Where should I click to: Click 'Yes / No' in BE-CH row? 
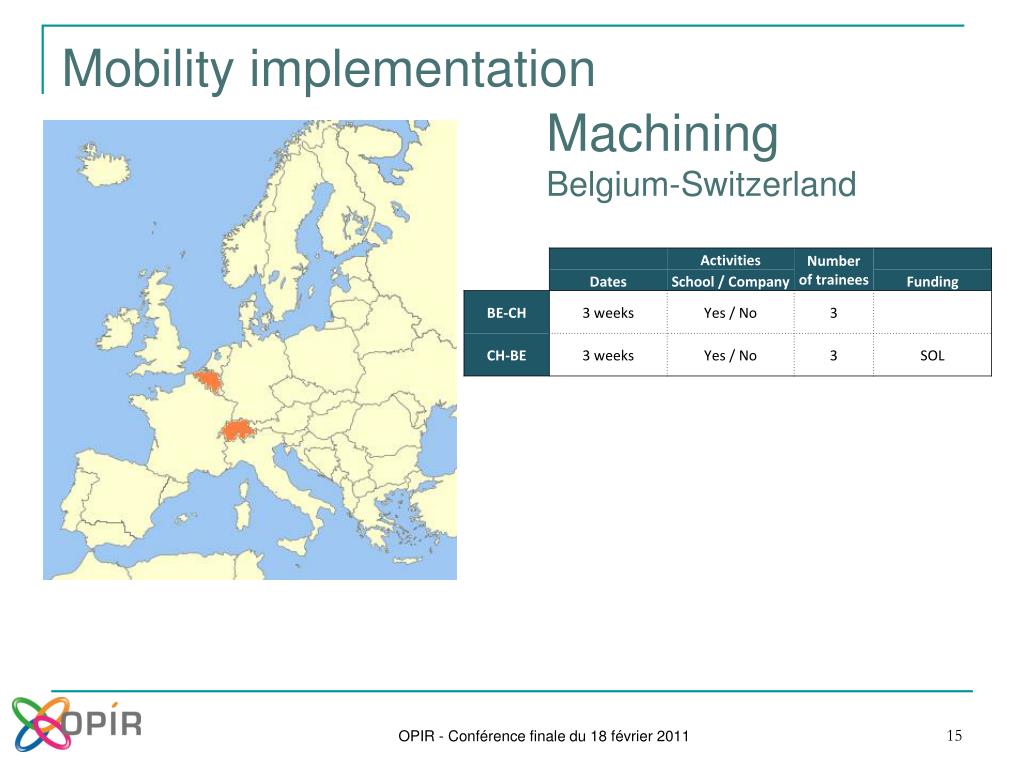click(x=730, y=313)
